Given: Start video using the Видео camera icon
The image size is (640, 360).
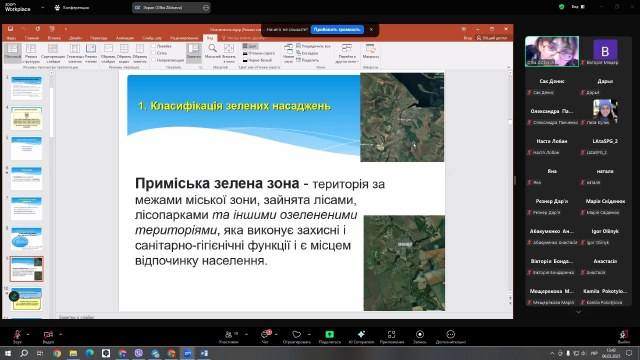Looking at the screenshot, I should (x=48, y=334).
